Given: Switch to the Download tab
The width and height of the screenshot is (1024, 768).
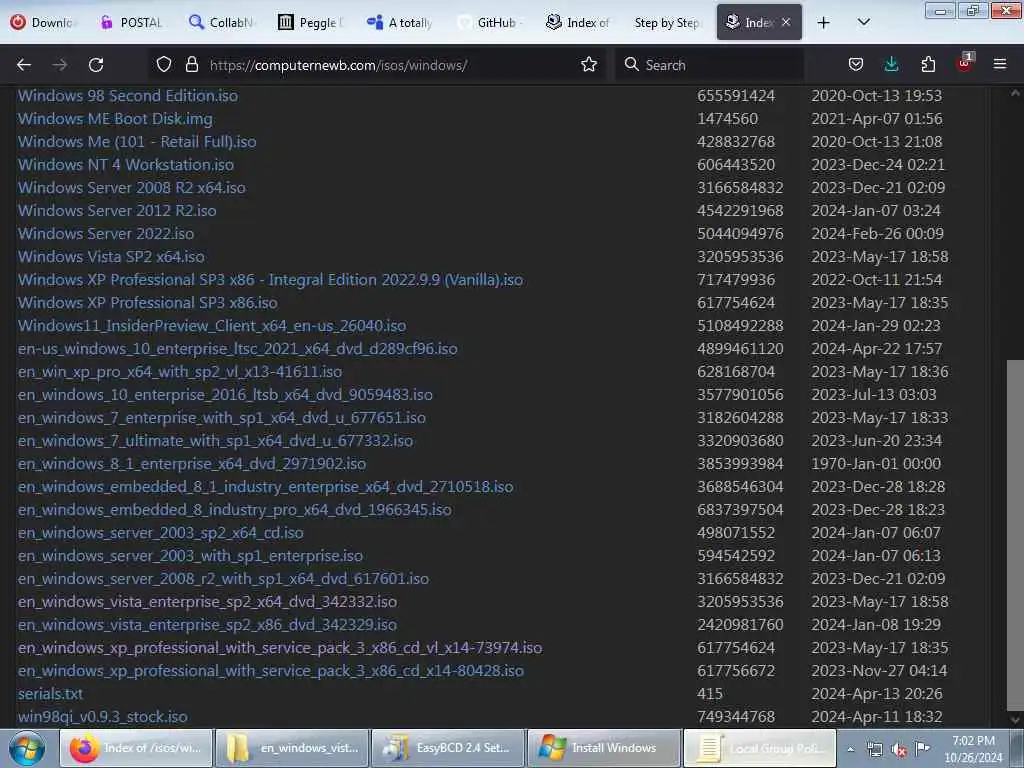Looking at the screenshot, I should click(x=44, y=22).
